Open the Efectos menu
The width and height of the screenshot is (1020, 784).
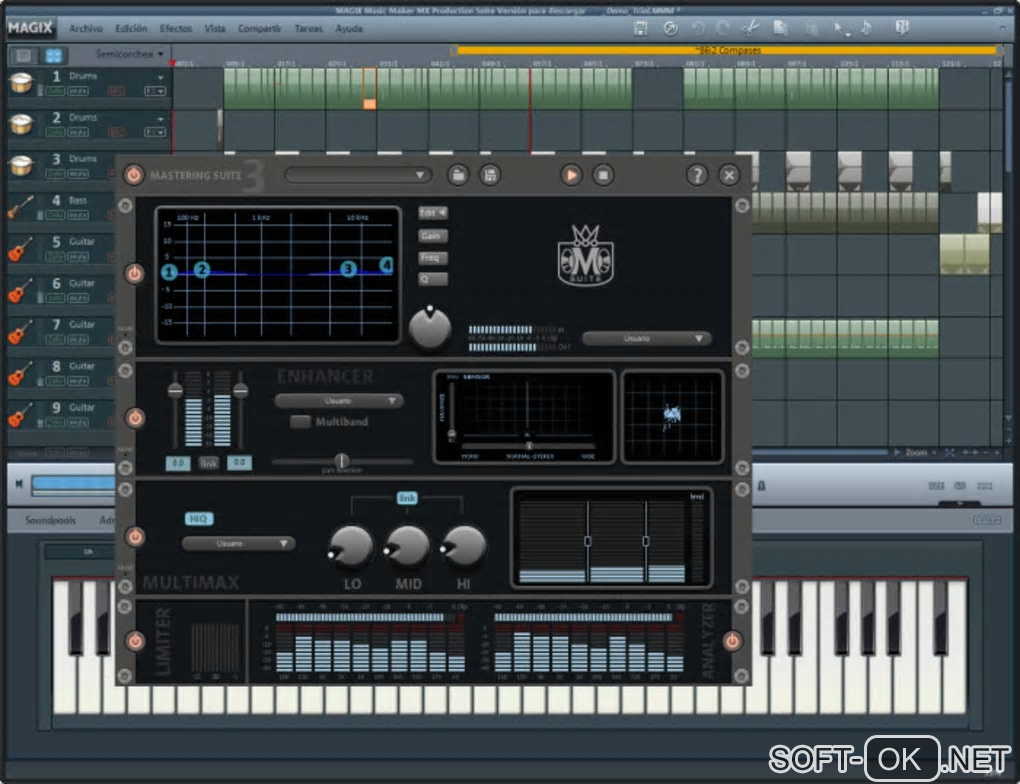176,29
